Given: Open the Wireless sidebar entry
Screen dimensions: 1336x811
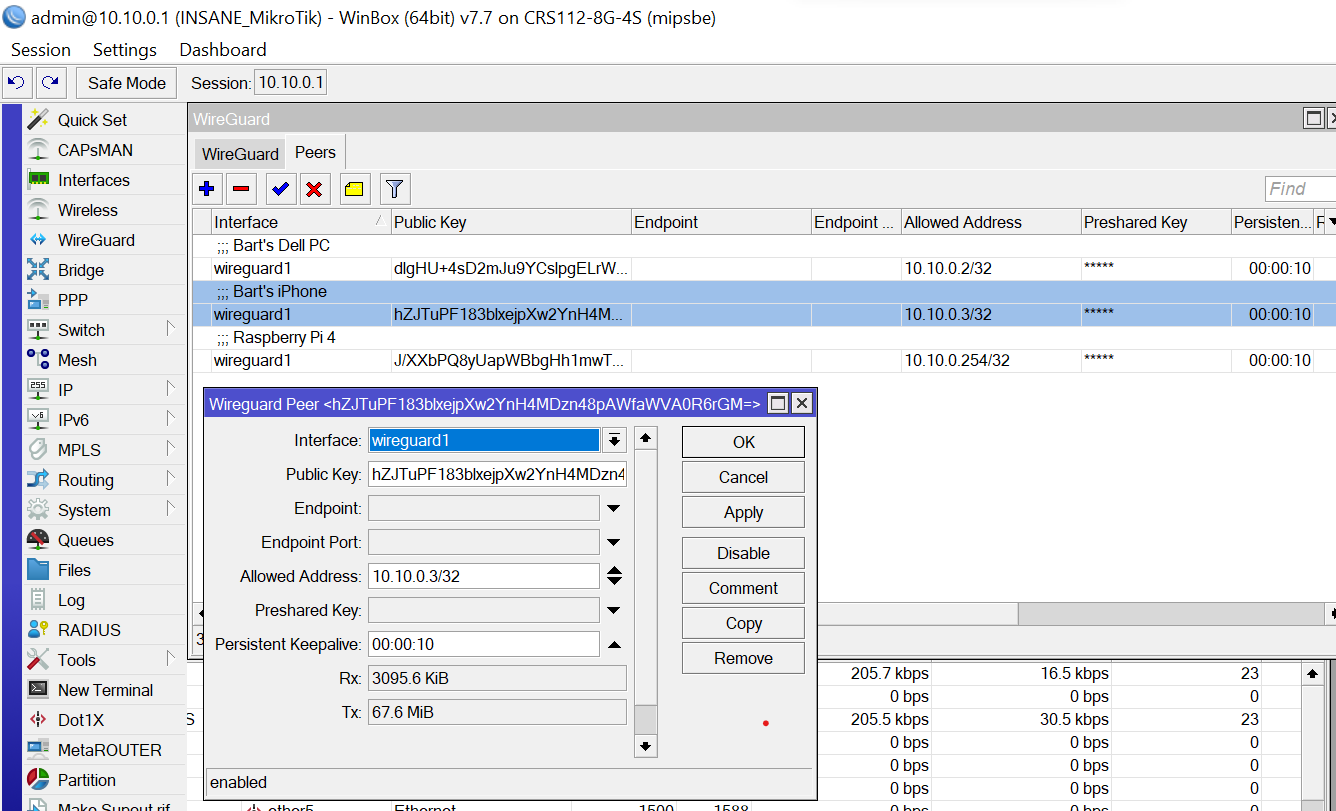Looking at the screenshot, I should coord(88,210).
